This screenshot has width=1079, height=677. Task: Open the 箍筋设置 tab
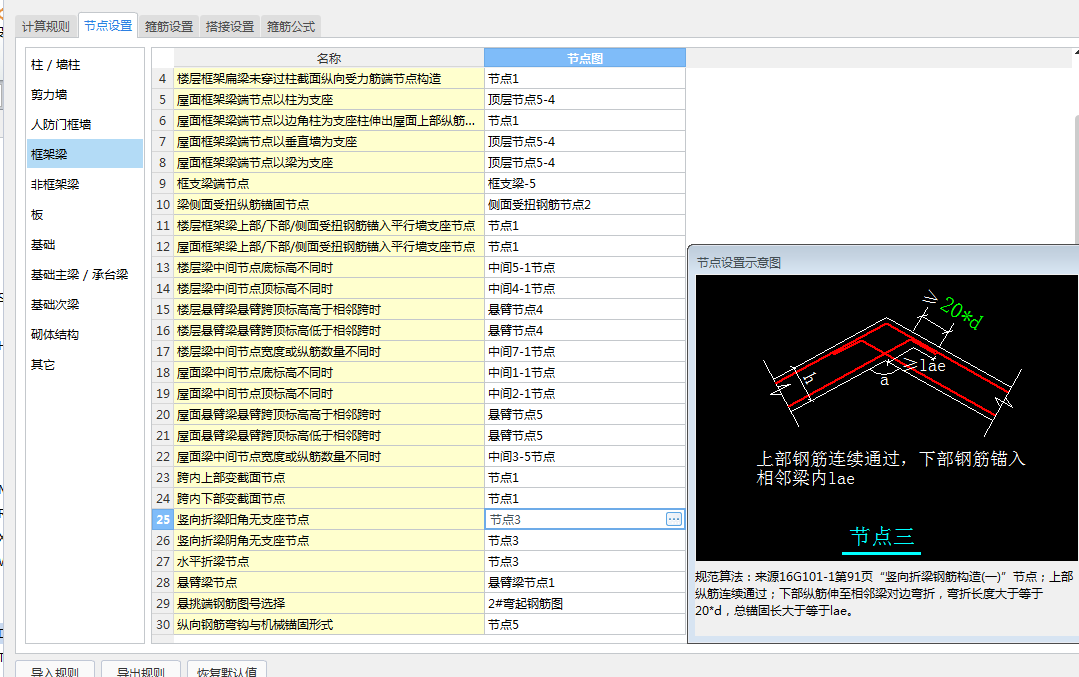[x=169, y=27]
